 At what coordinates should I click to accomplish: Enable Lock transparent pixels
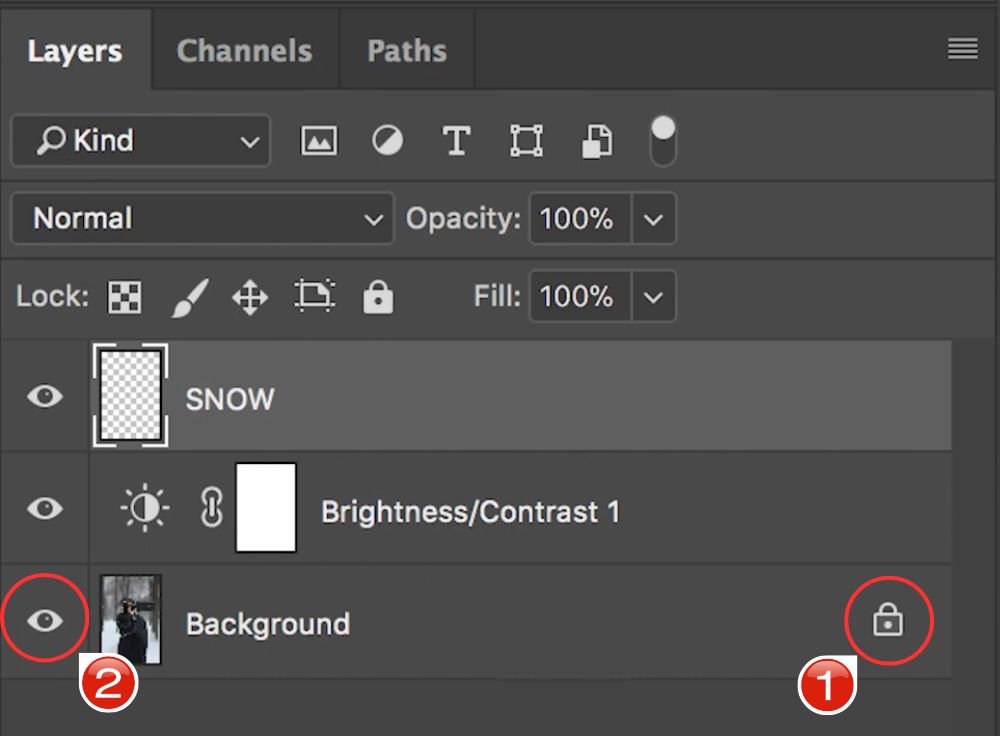tap(124, 296)
